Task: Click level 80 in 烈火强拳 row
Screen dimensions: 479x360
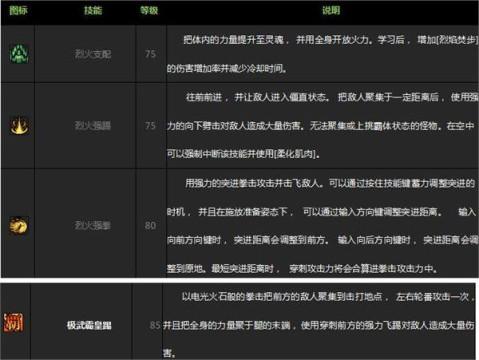Action: [150, 226]
